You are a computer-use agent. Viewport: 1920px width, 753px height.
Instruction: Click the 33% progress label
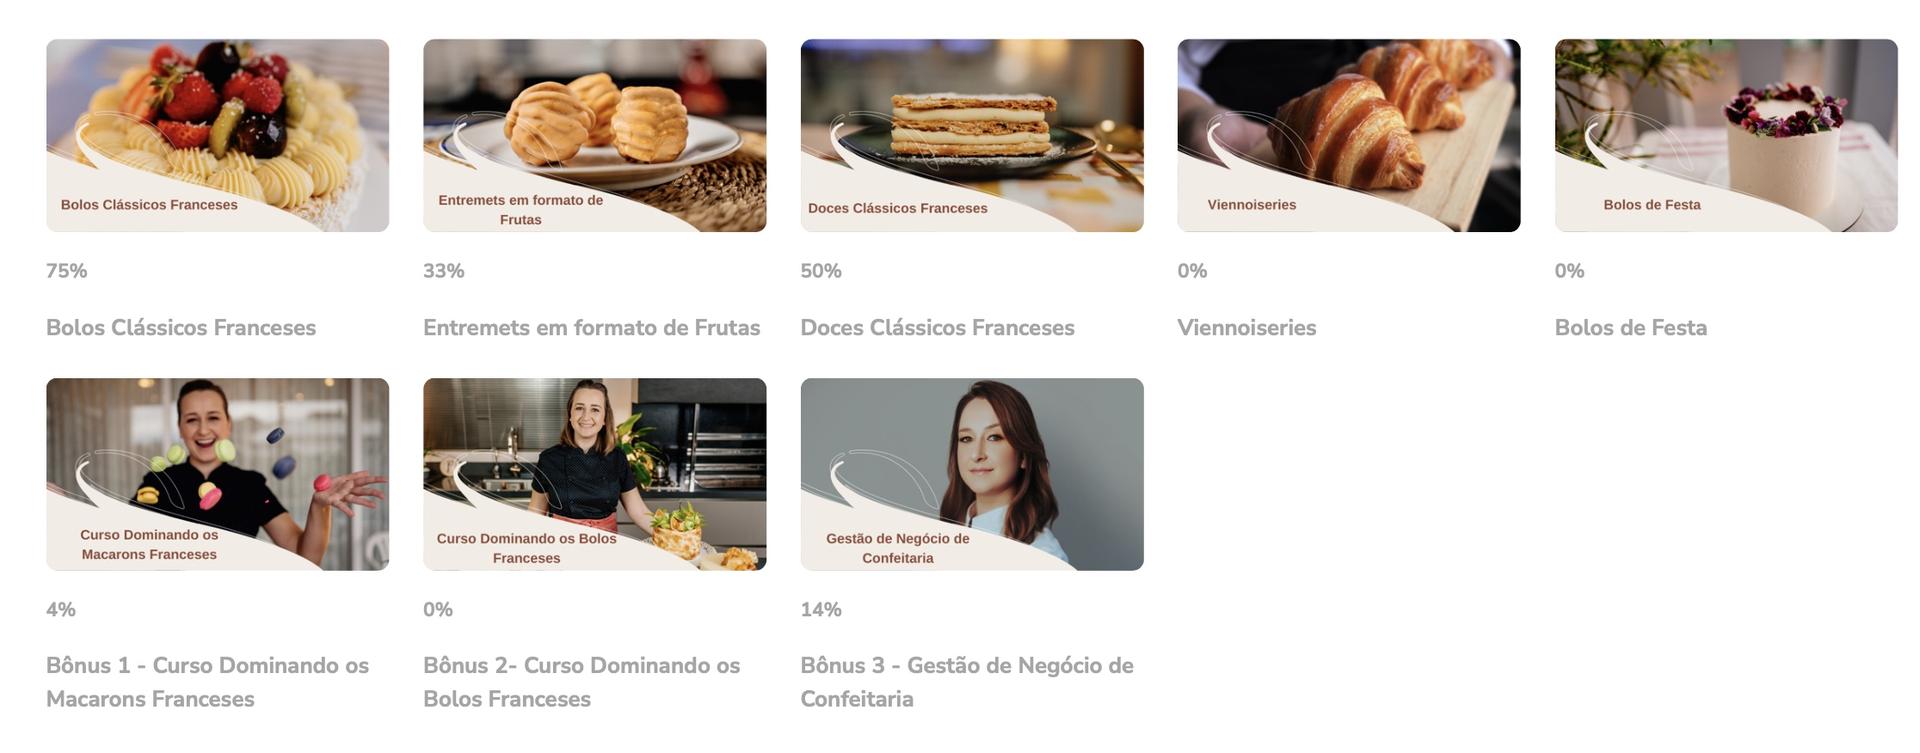[444, 271]
